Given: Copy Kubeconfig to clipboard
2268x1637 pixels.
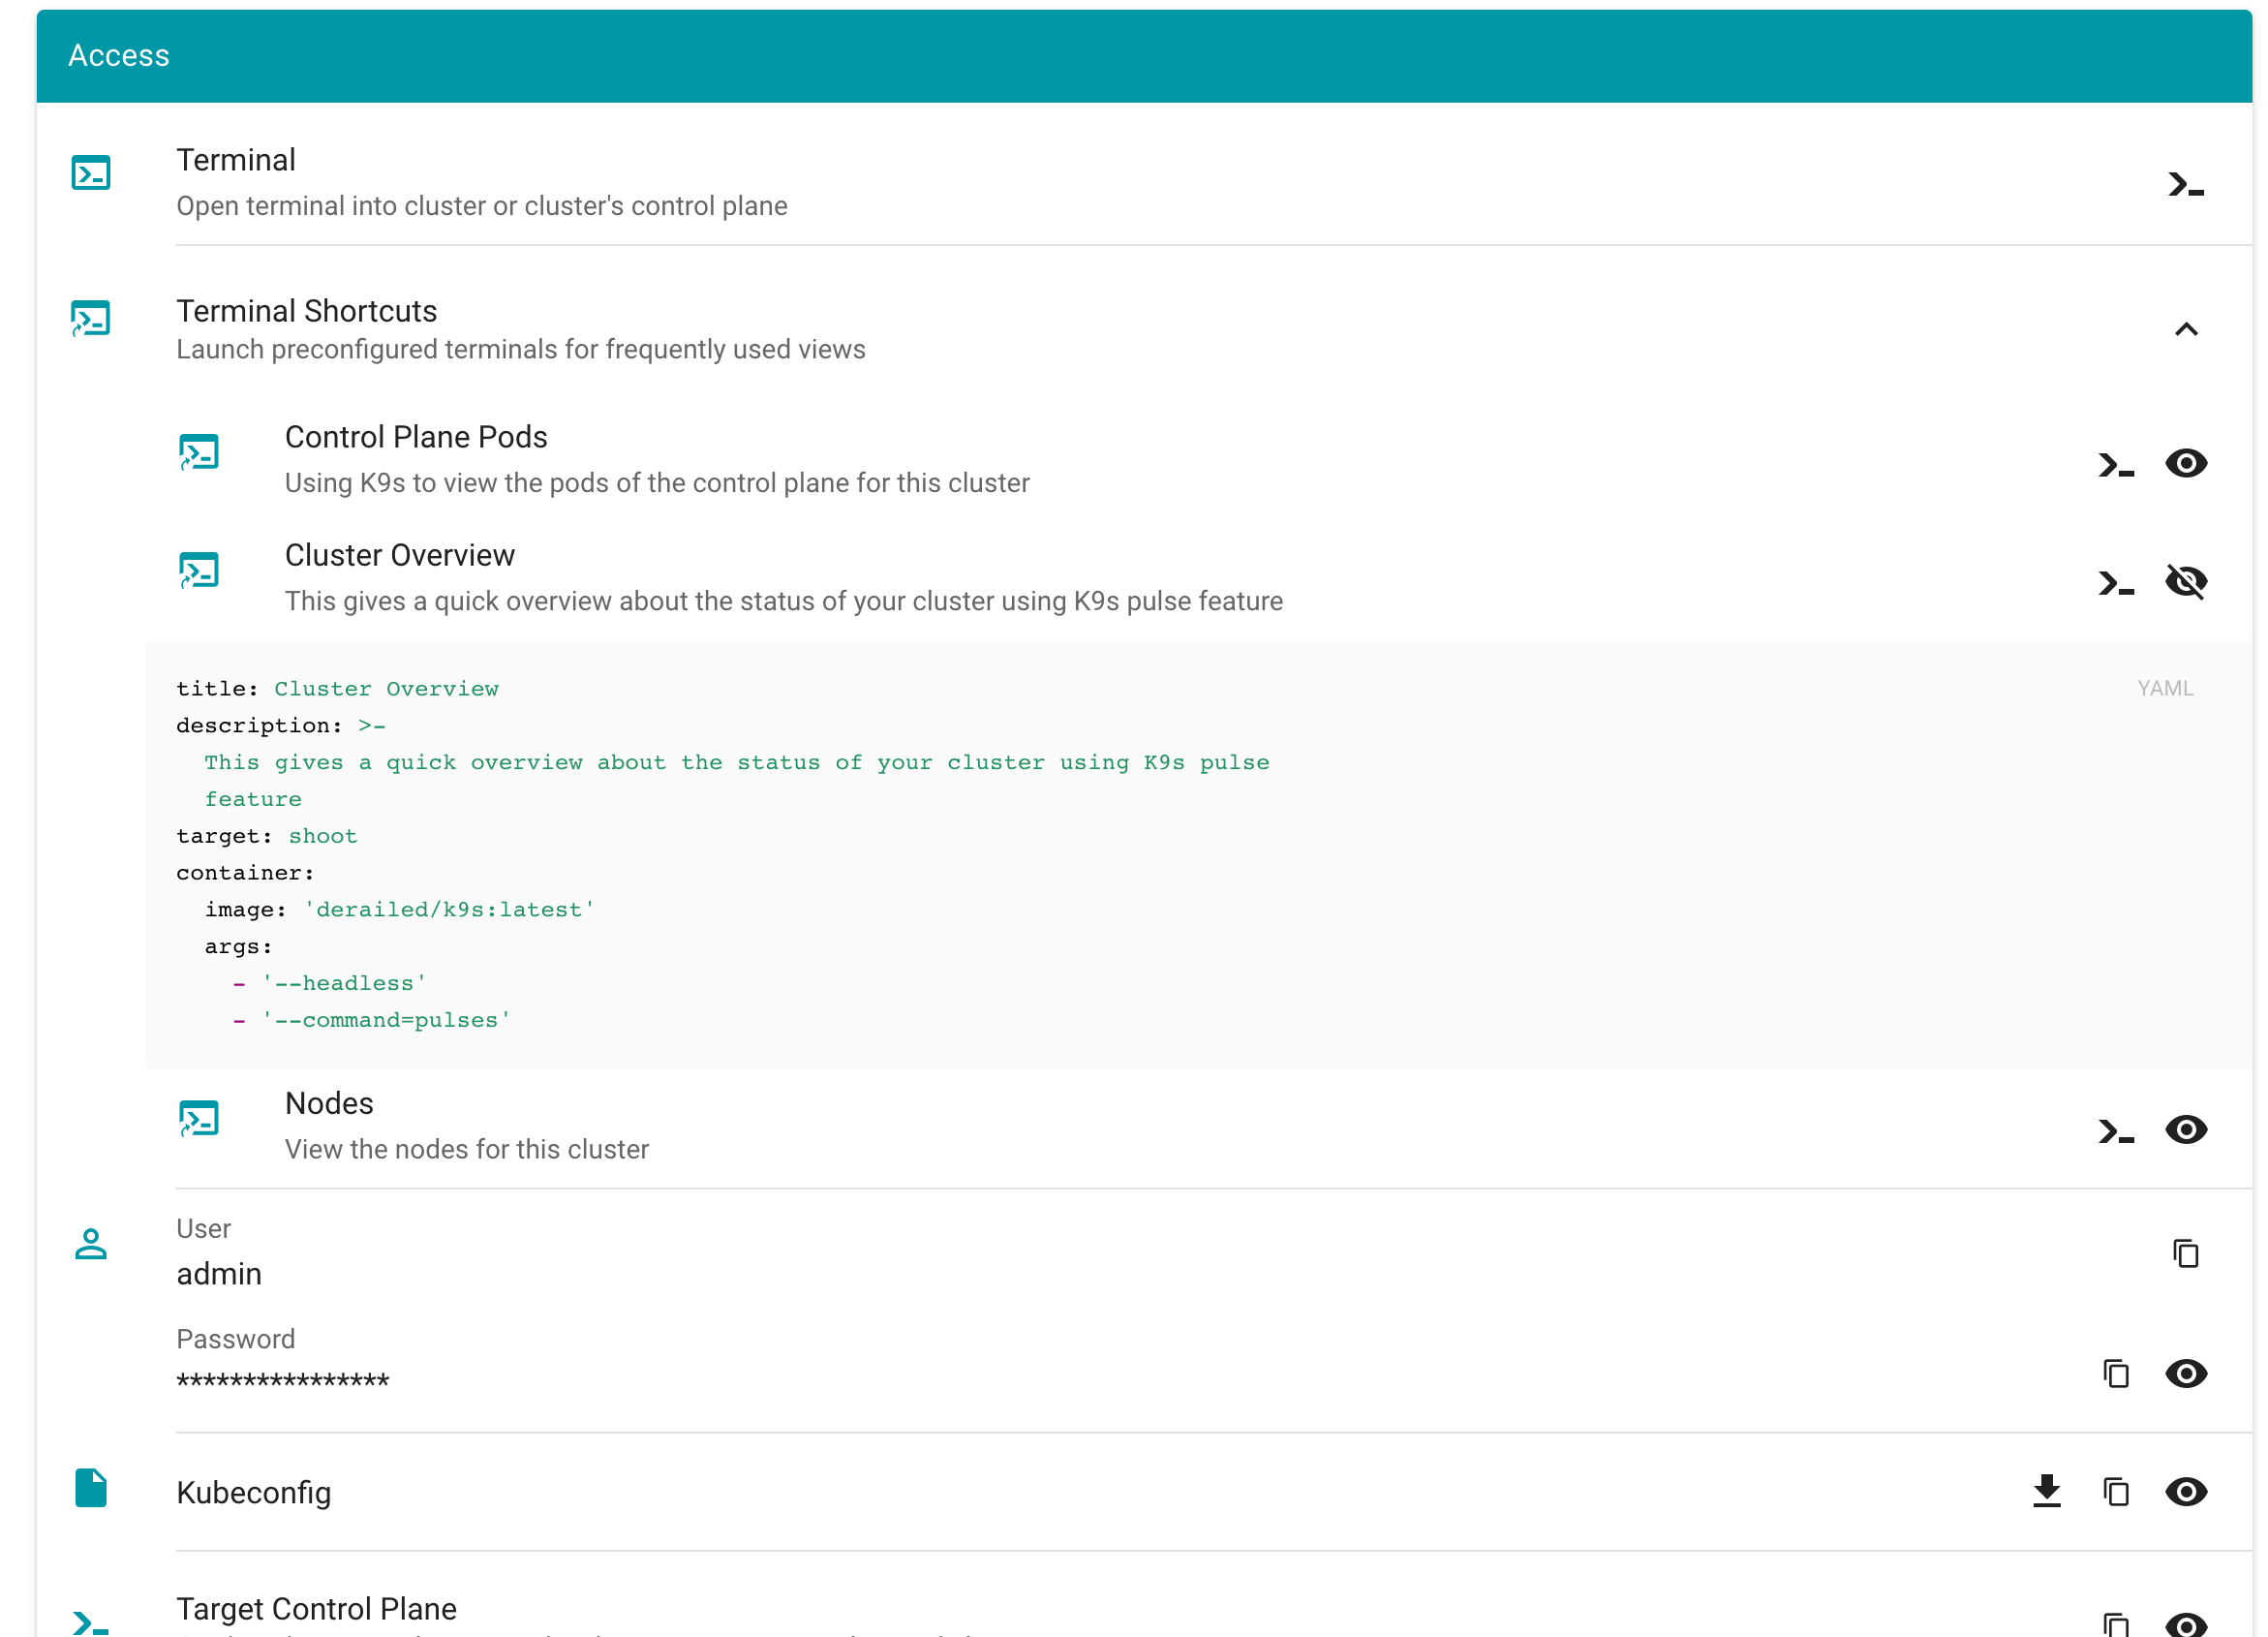Looking at the screenshot, I should click(x=2115, y=1491).
